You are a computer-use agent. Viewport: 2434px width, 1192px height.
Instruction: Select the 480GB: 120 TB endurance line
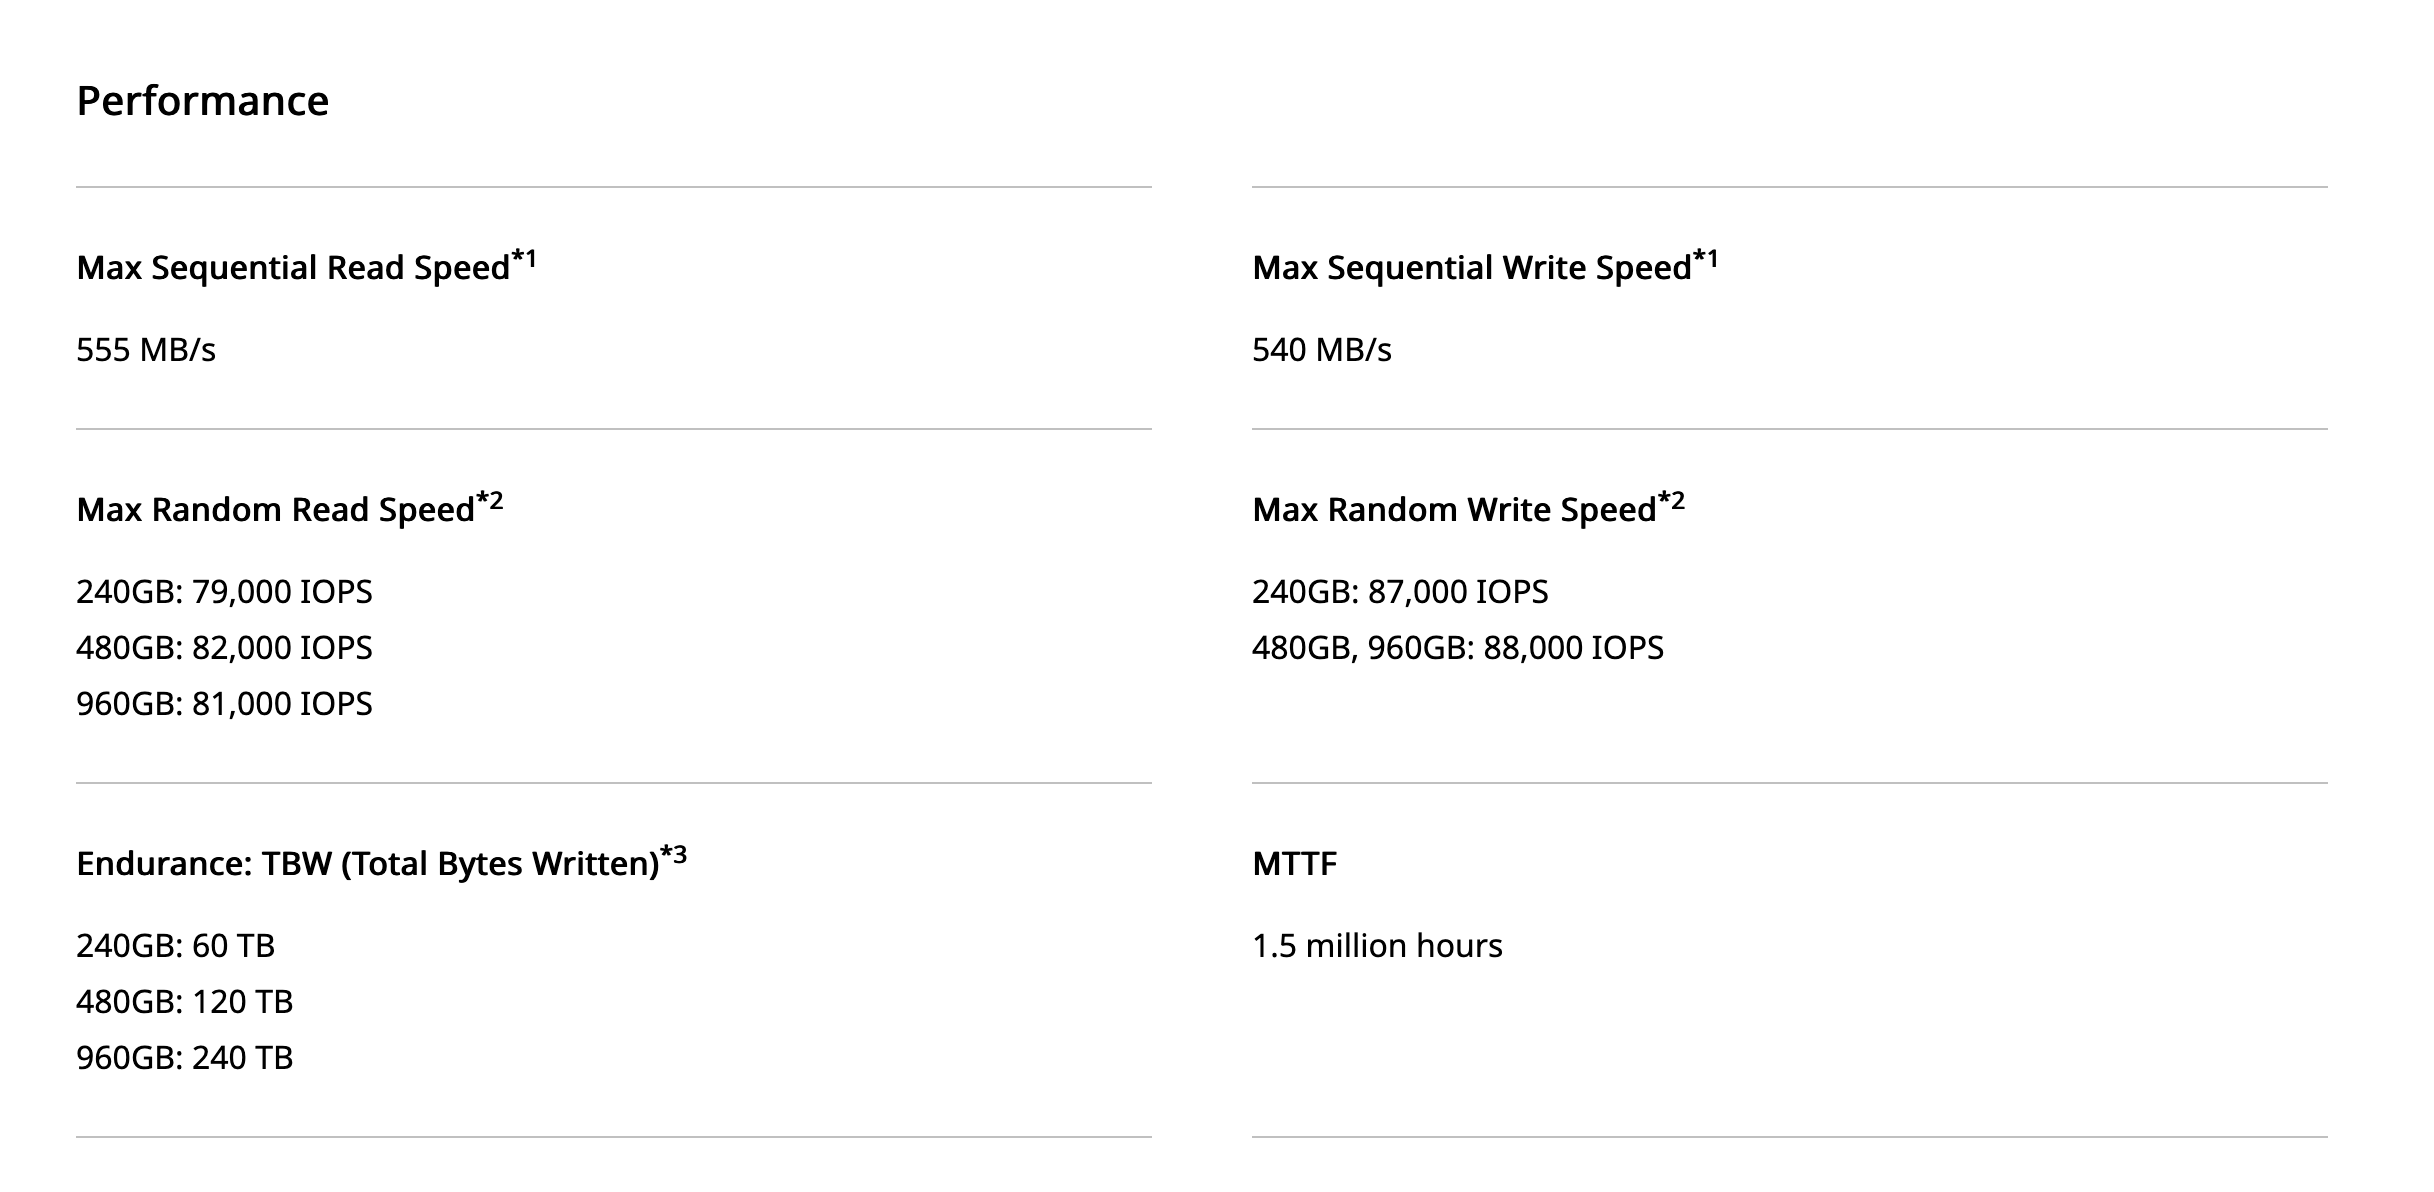pos(184,1002)
